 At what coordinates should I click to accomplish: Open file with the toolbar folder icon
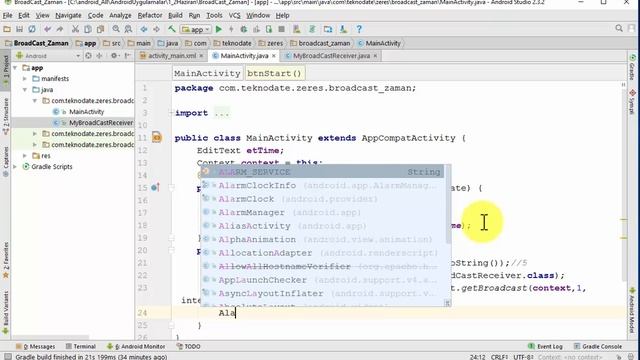7,29
